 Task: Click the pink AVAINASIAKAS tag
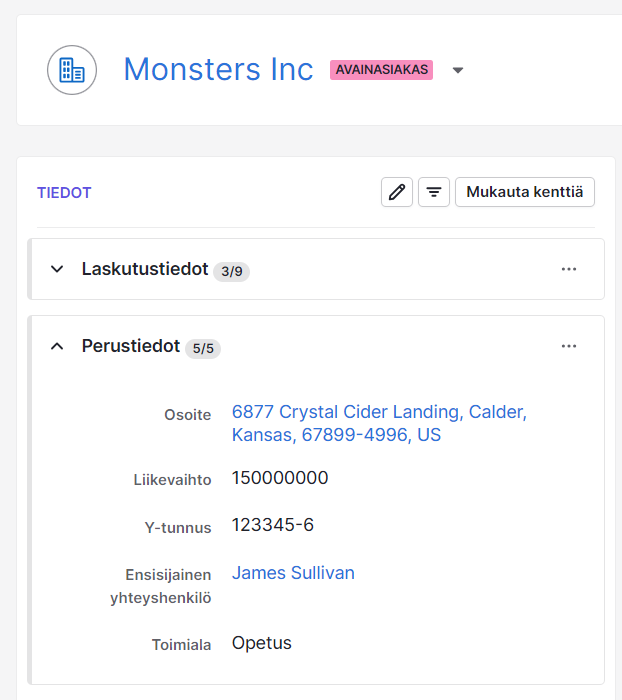pos(381,70)
